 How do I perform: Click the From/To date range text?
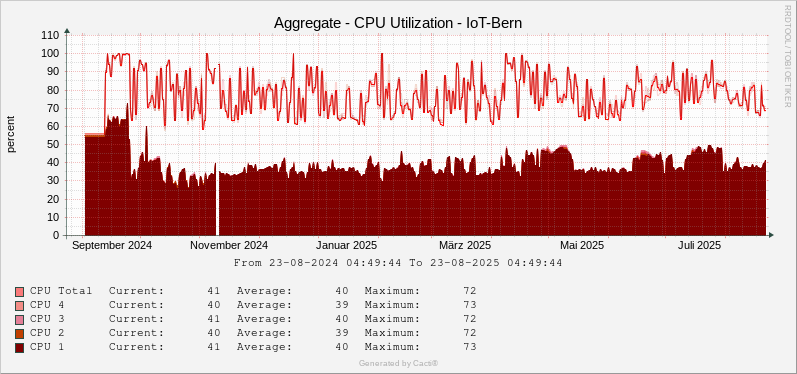[398, 263]
